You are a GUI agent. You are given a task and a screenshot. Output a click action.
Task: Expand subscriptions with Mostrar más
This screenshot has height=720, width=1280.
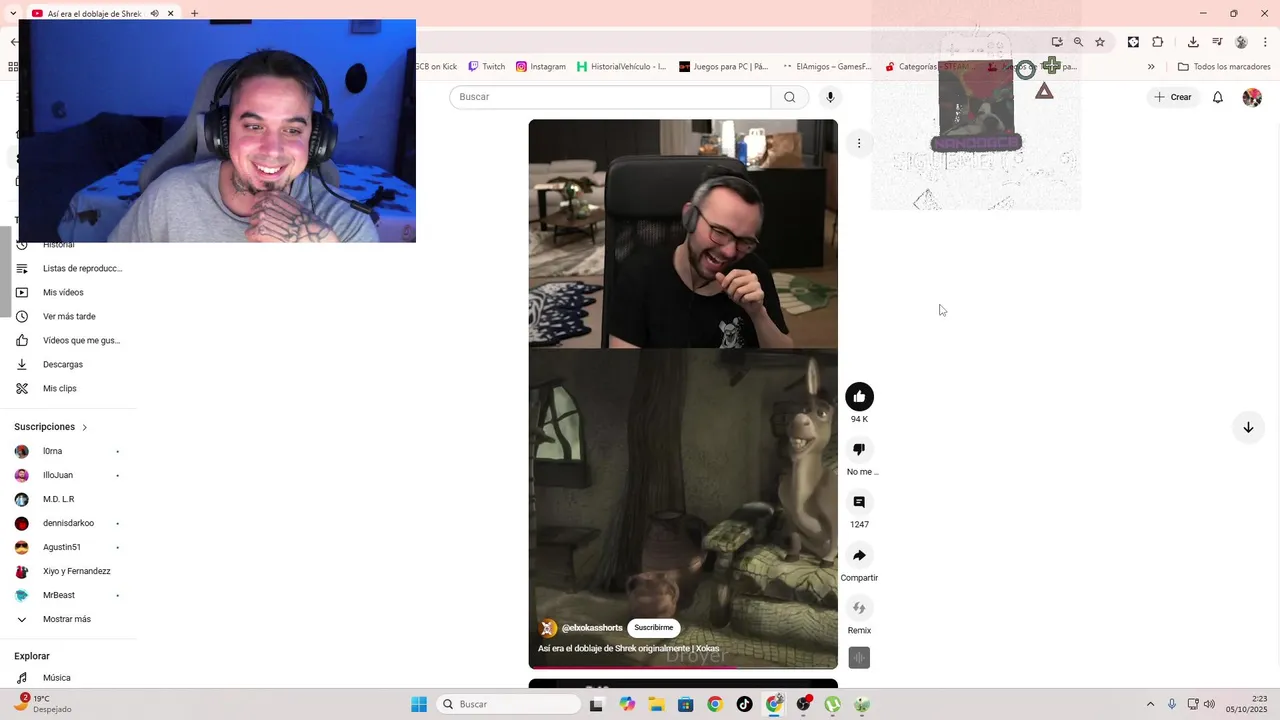pos(68,619)
